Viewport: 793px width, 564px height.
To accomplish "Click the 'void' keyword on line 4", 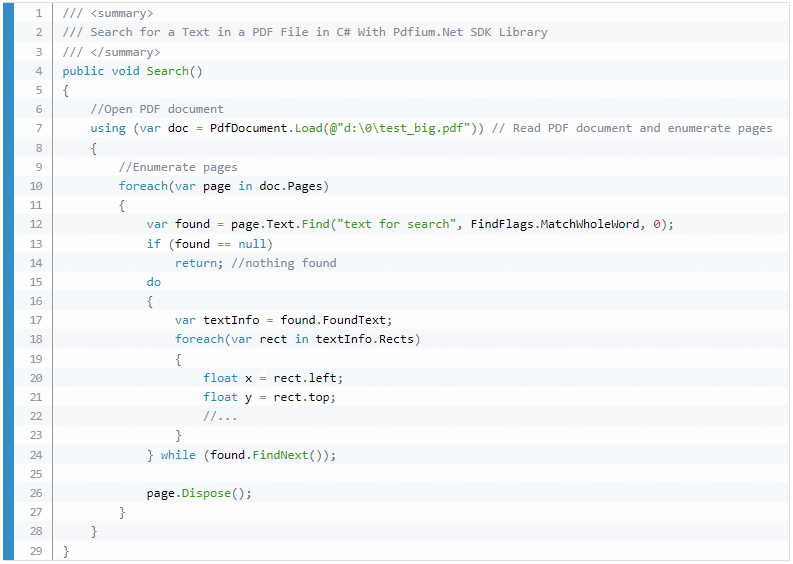I will 125,71.
